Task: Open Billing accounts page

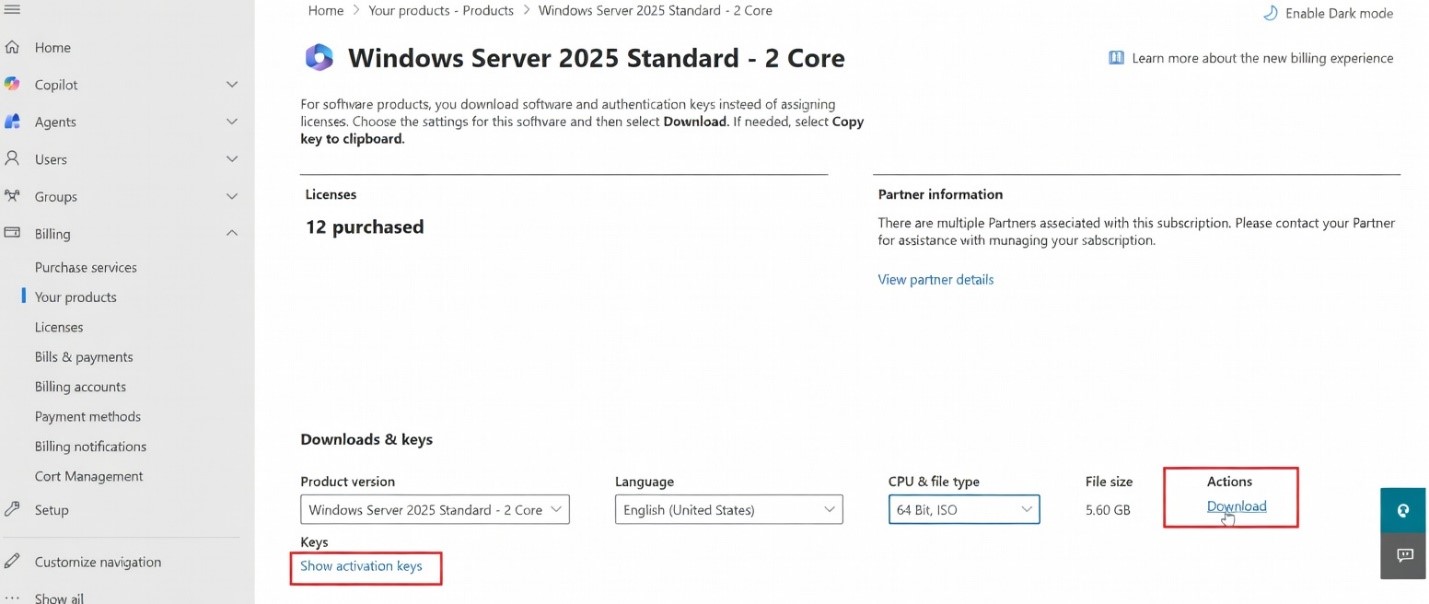Action: point(80,387)
